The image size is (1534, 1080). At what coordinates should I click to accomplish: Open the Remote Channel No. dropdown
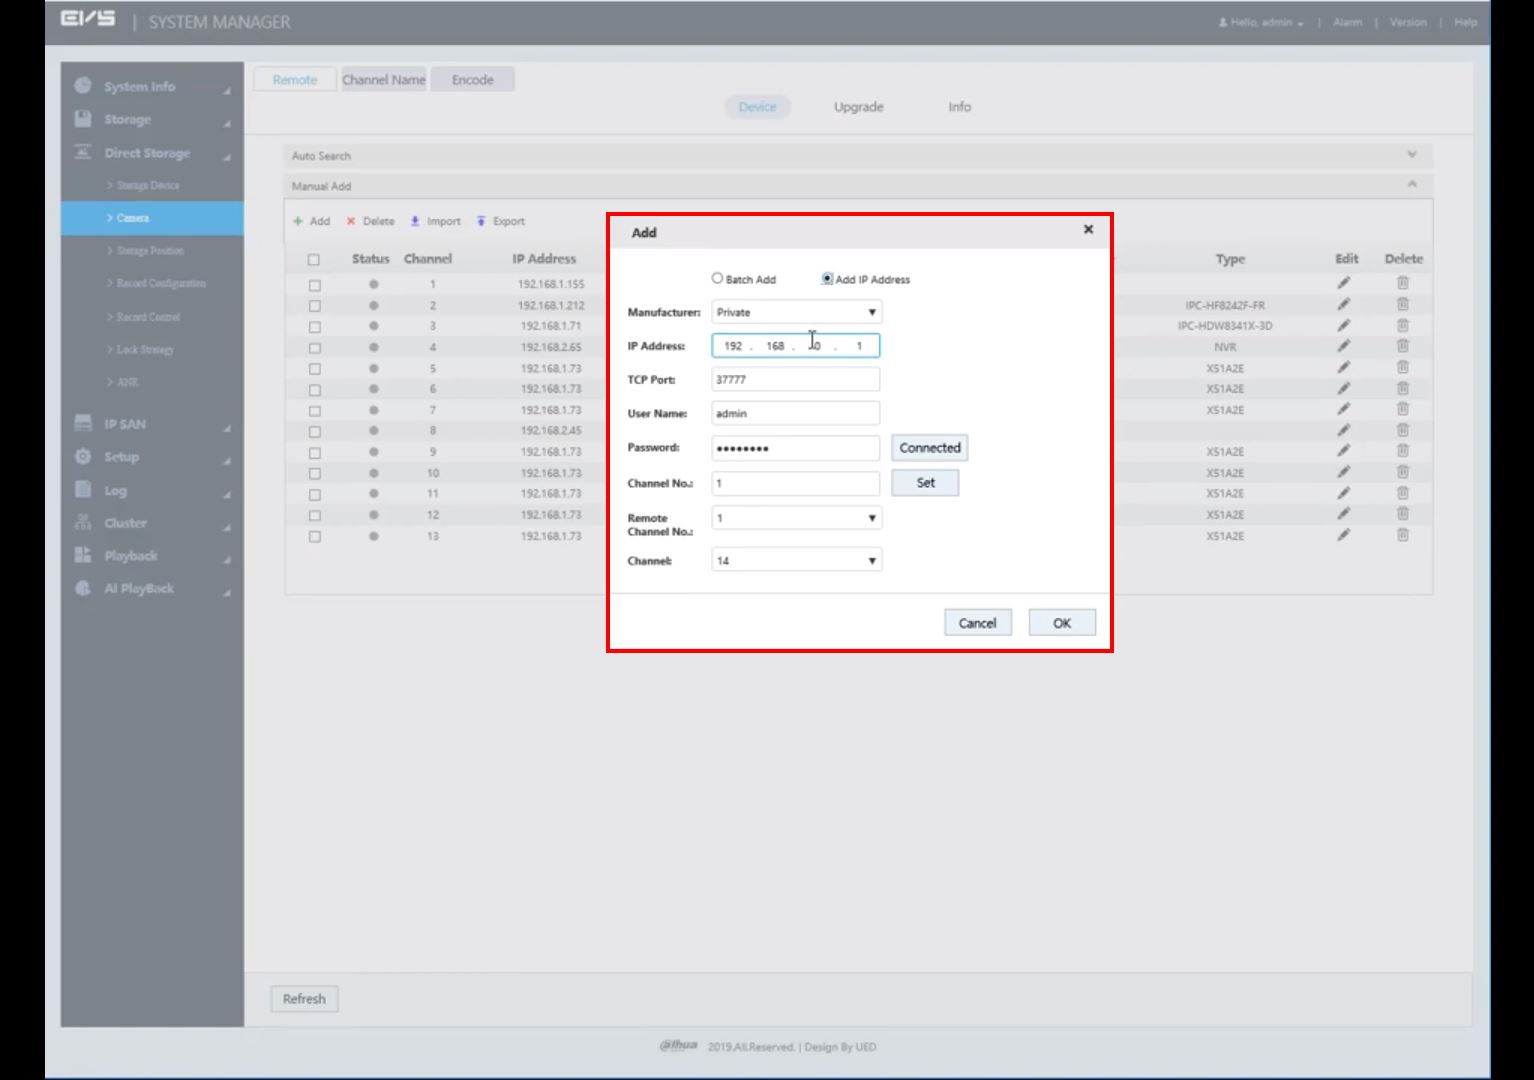[796, 518]
